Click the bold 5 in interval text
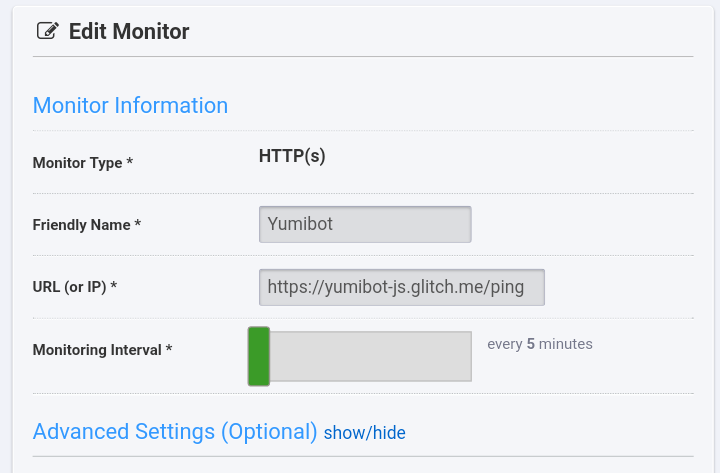This screenshot has height=473, width=720. click(x=531, y=344)
